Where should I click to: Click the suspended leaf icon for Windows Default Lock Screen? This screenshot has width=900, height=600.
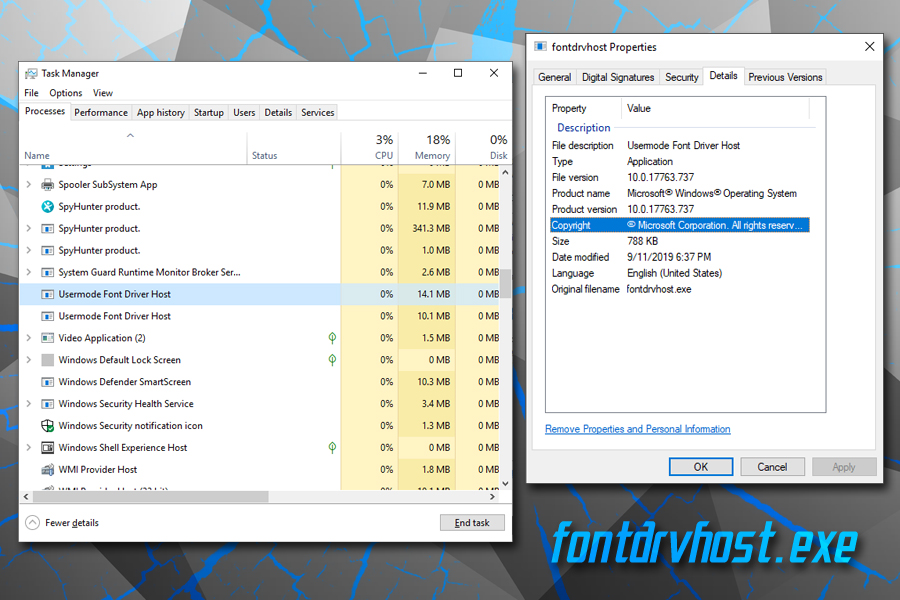tap(332, 359)
